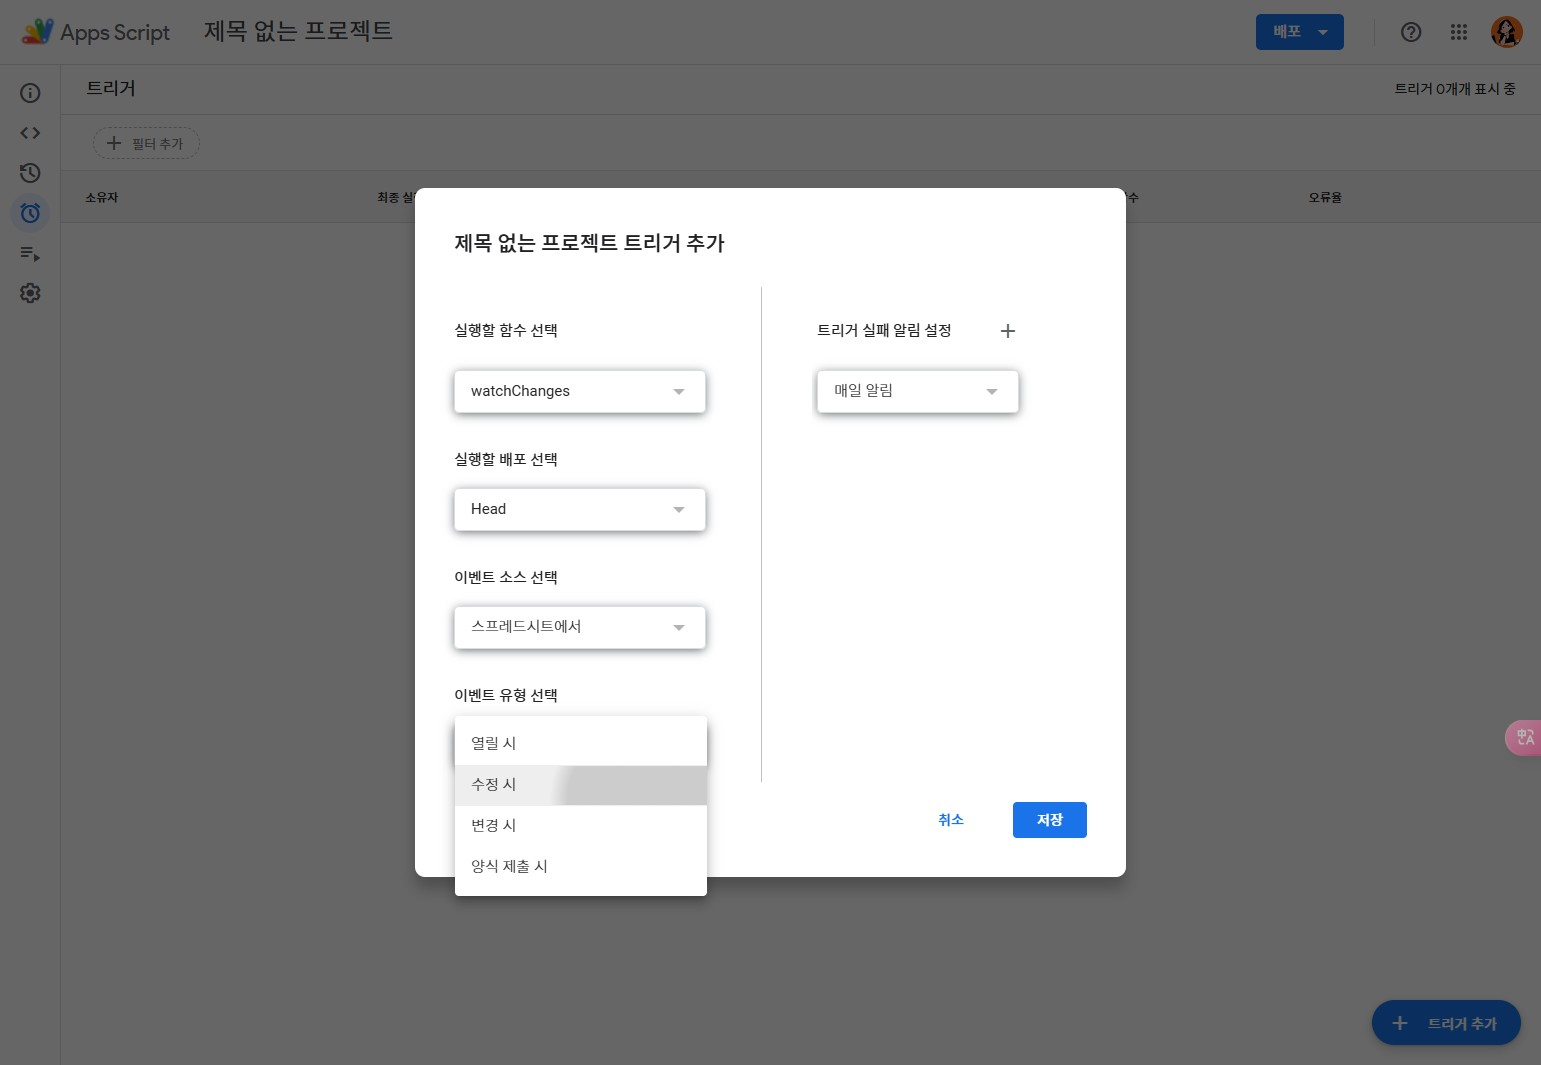This screenshot has height=1065, width=1541.
Task: Open the project history icon in sidebar
Action: pyautogui.click(x=30, y=173)
